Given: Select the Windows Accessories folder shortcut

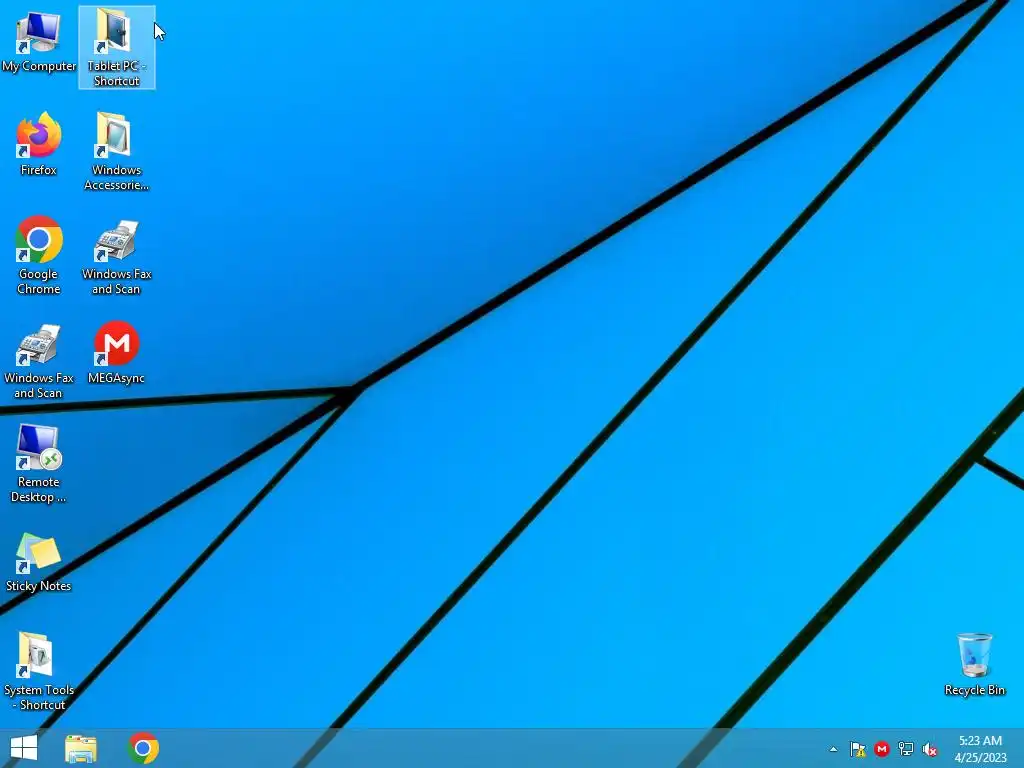Looking at the screenshot, I should pyautogui.click(x=116, y=152).
